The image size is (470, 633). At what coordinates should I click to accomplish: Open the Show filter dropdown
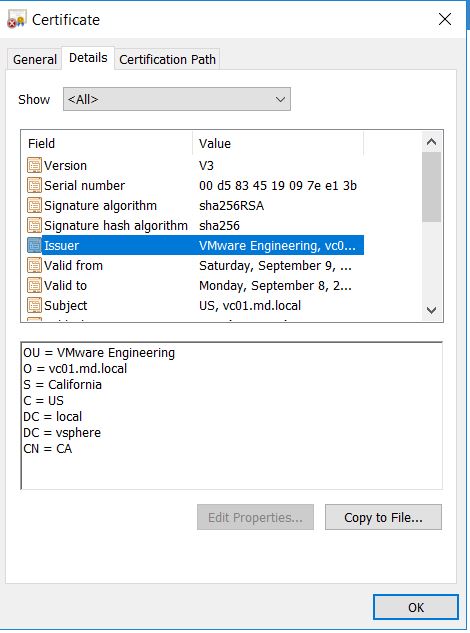coord(176,99)
